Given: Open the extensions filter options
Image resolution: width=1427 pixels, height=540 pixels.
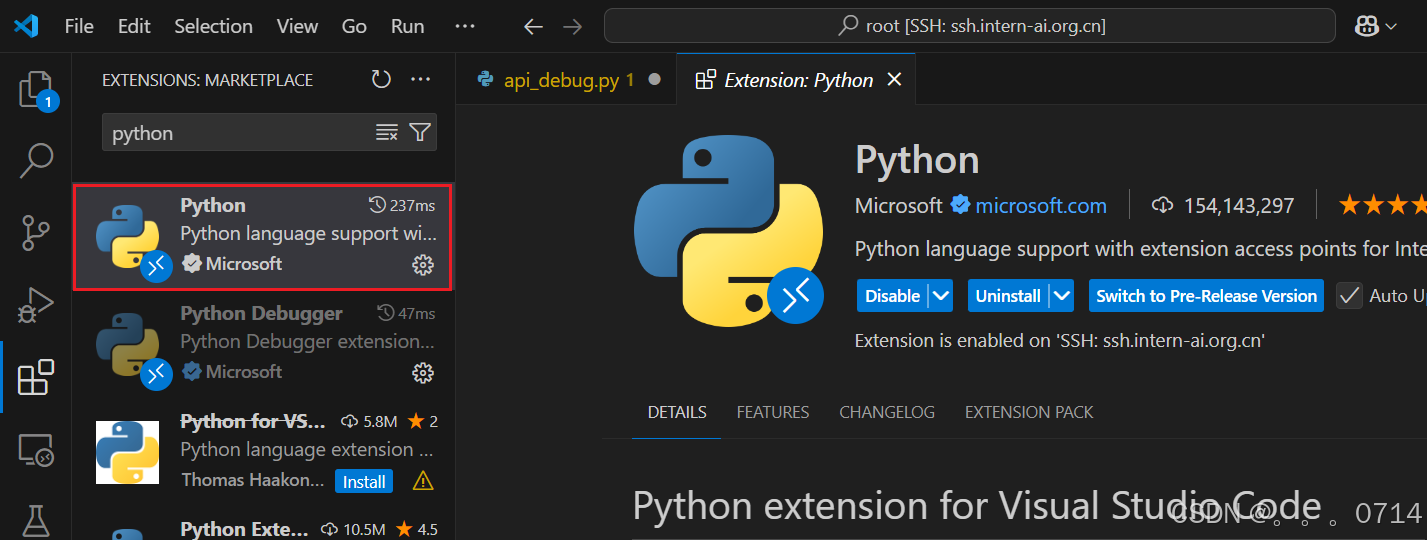Looking at the screenshot, I should (x=420, y=133).
